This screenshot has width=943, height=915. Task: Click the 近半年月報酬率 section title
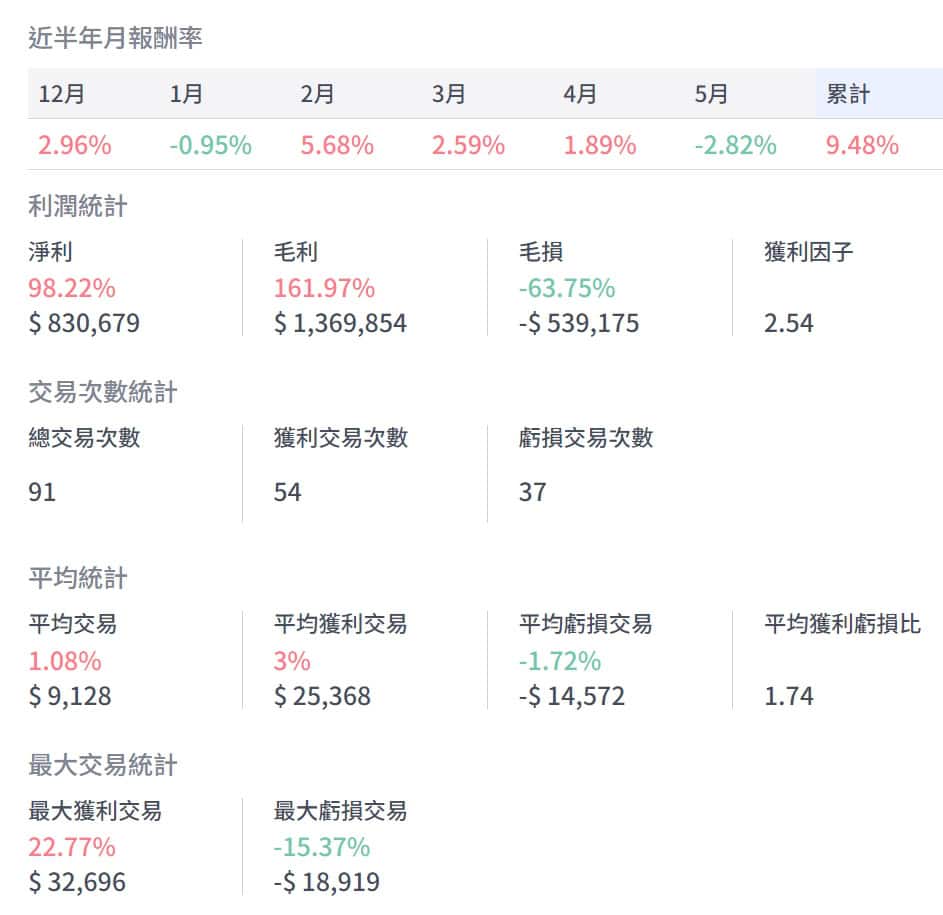click(x=116, y=39)
